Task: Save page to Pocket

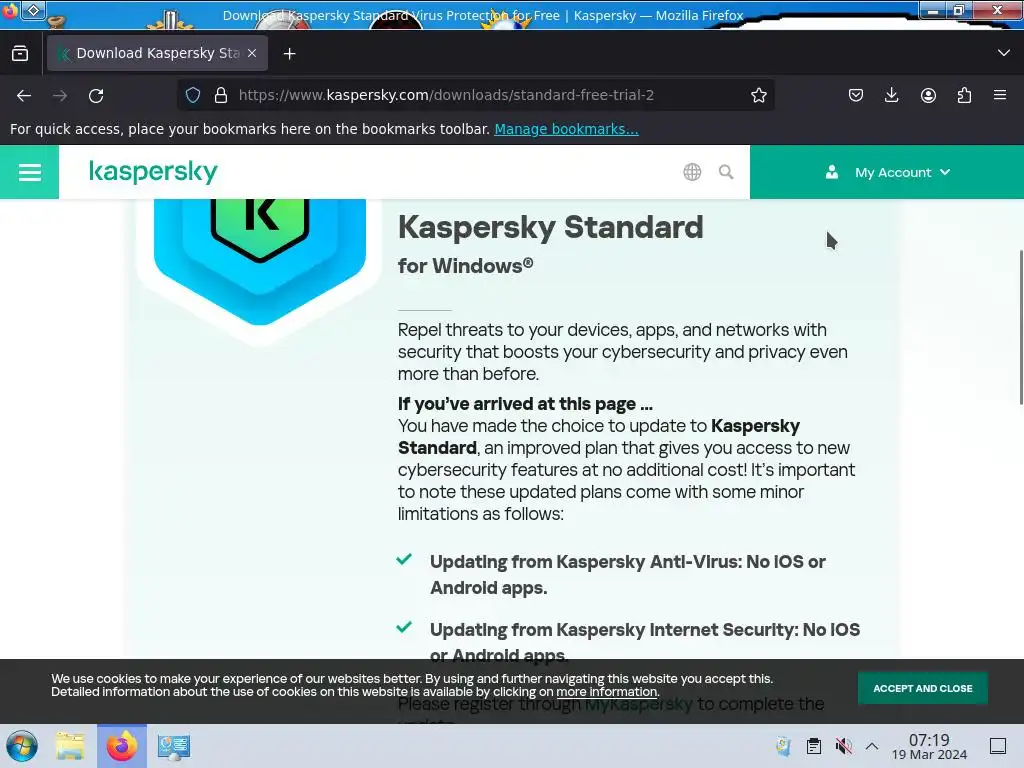Action: pyautogui.click(x=856, y=95)
